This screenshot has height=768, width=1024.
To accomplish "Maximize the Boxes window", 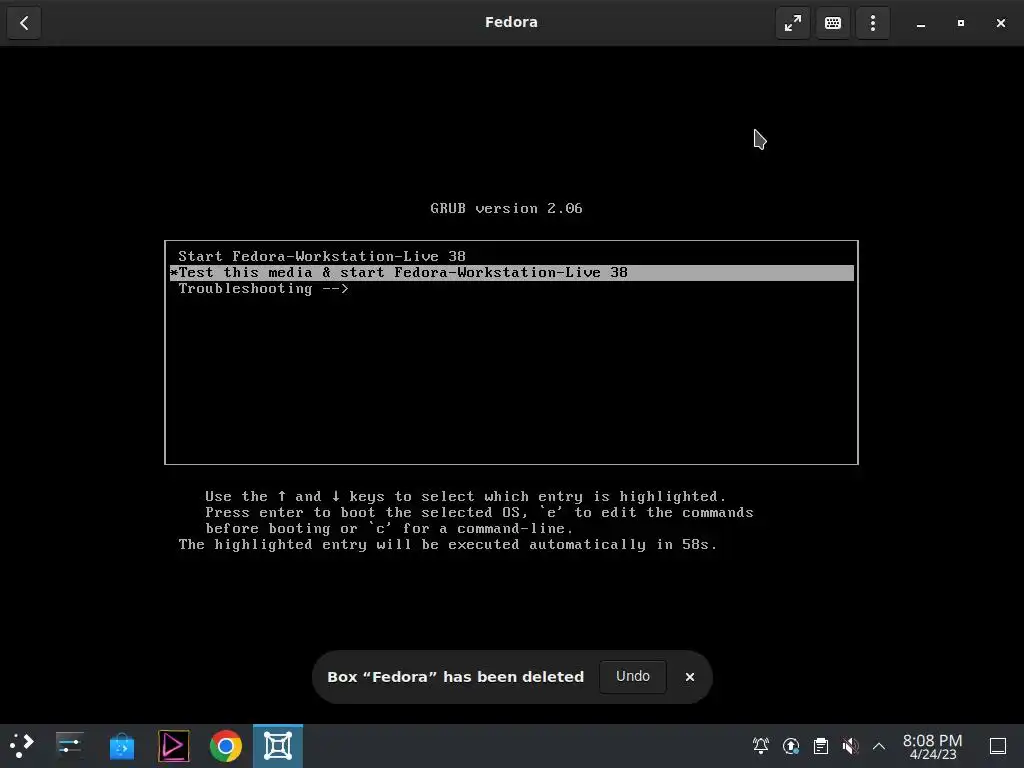I will (961, 23).
